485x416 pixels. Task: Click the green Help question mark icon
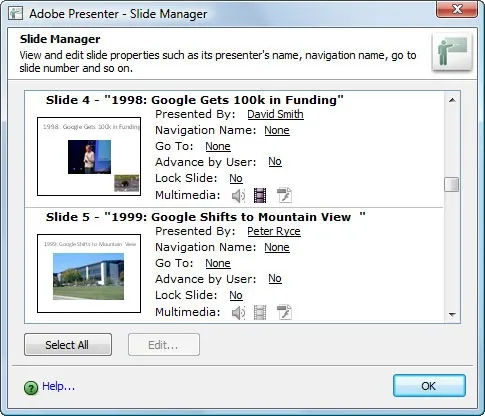[x=31, y=388]
